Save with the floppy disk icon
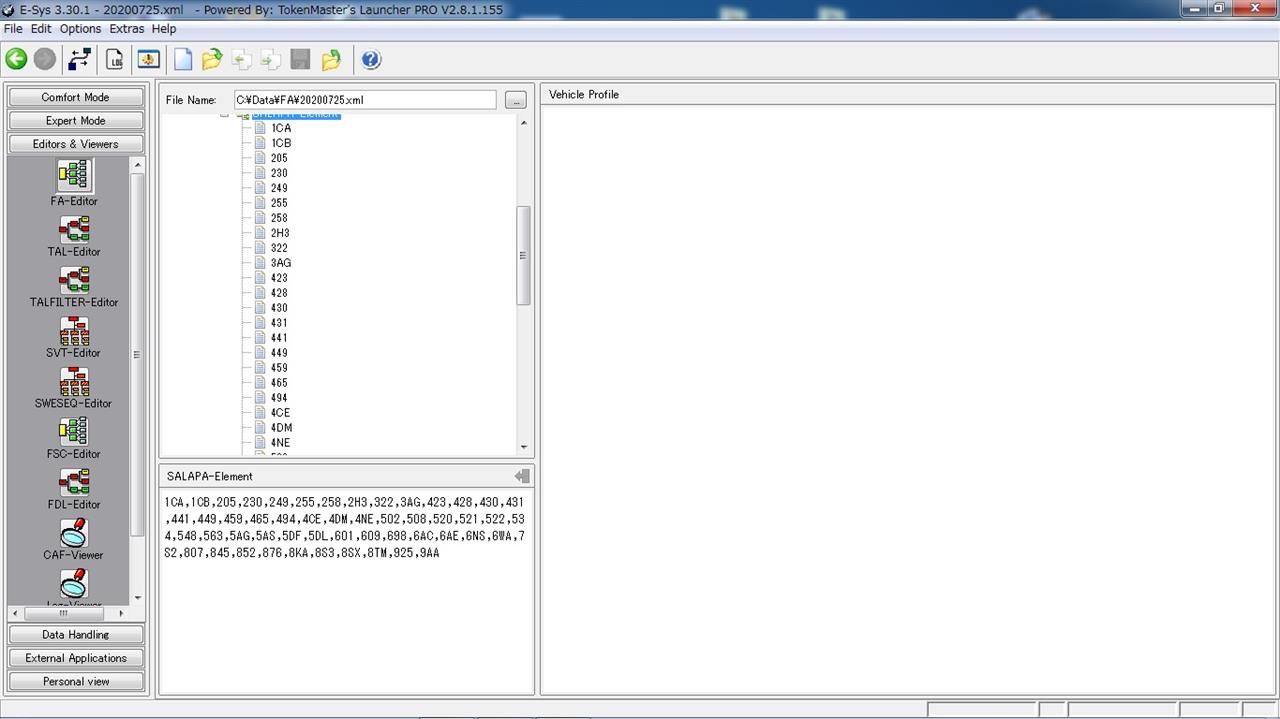 [300, 60]
